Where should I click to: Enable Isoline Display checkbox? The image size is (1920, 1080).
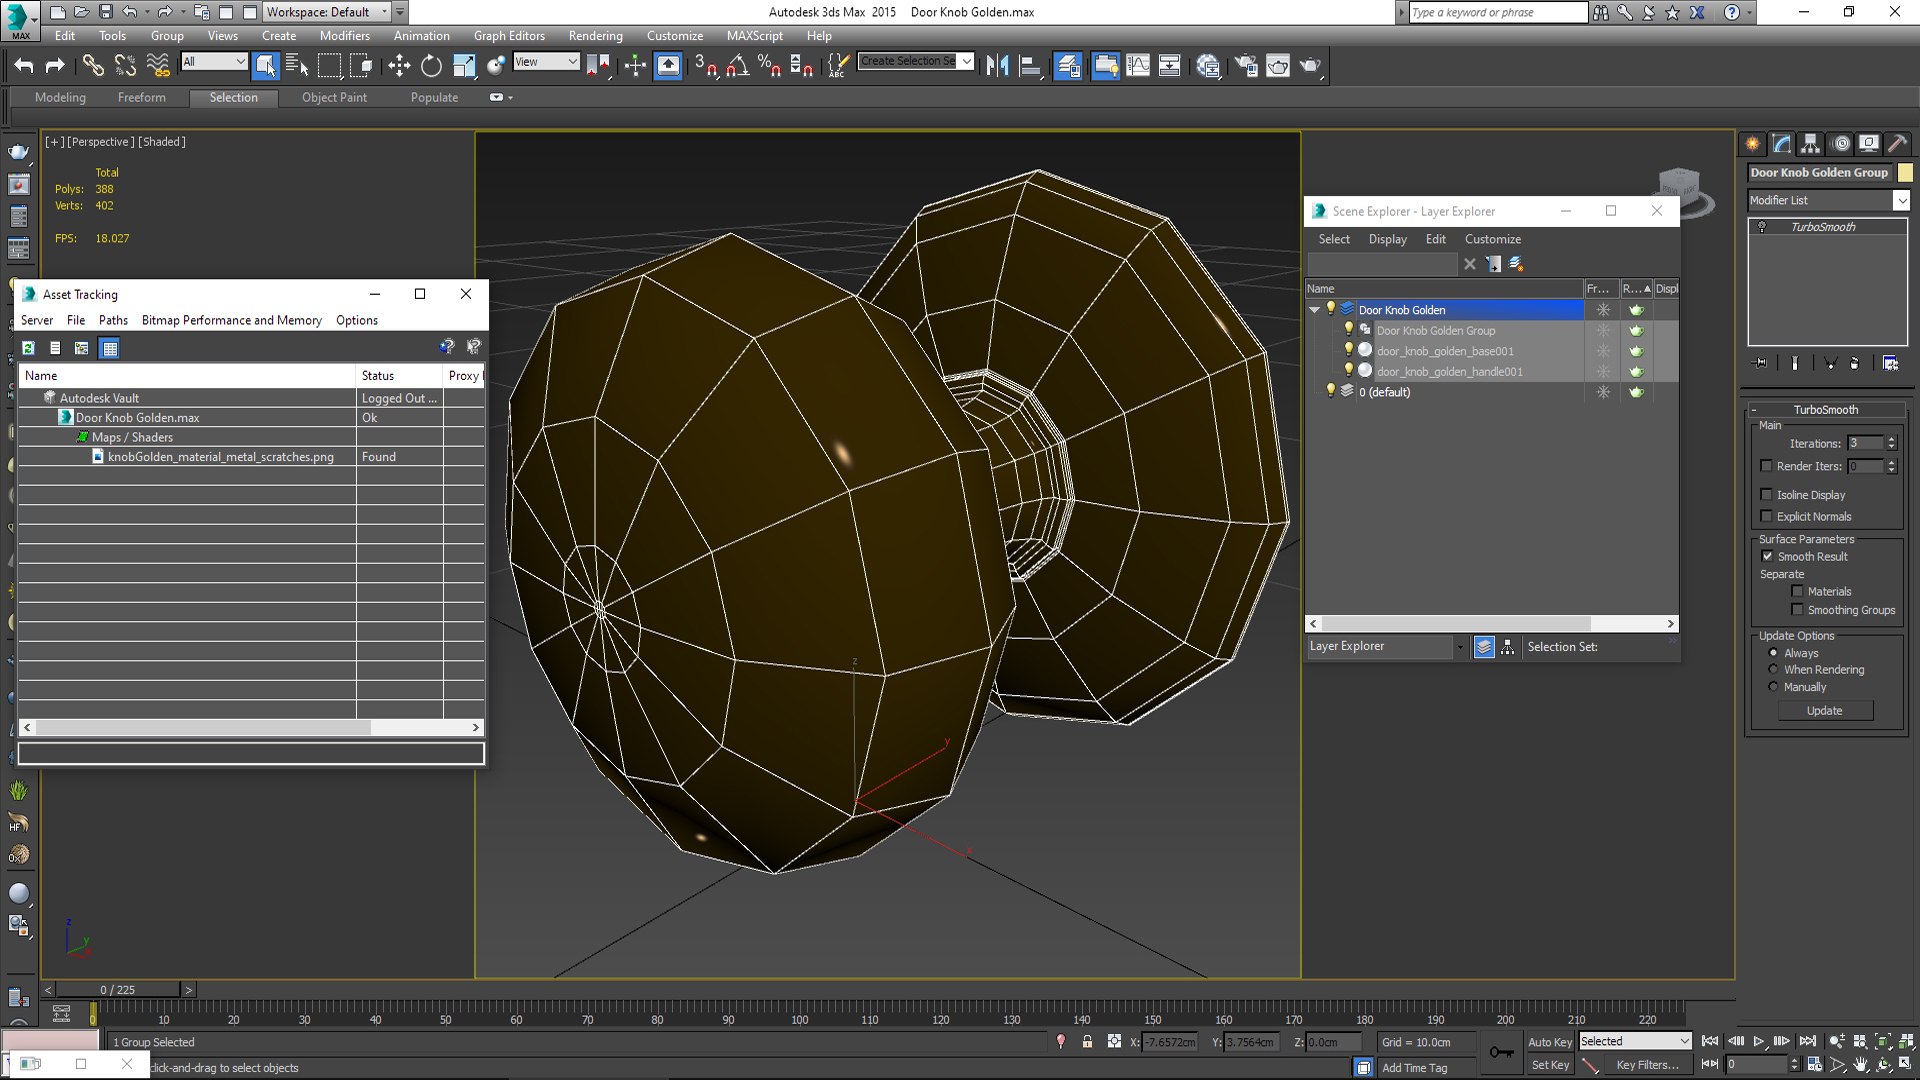[1766, 495]
